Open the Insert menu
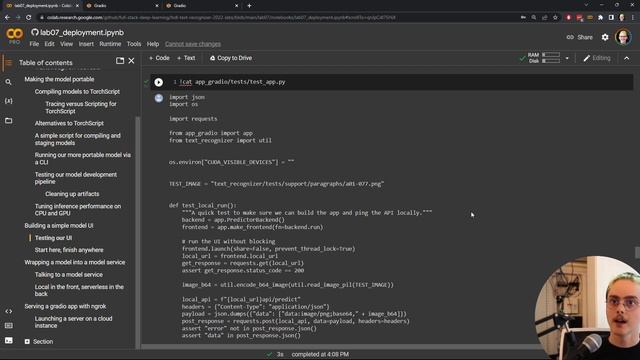640x360 pixels. [x=86, y=44]
